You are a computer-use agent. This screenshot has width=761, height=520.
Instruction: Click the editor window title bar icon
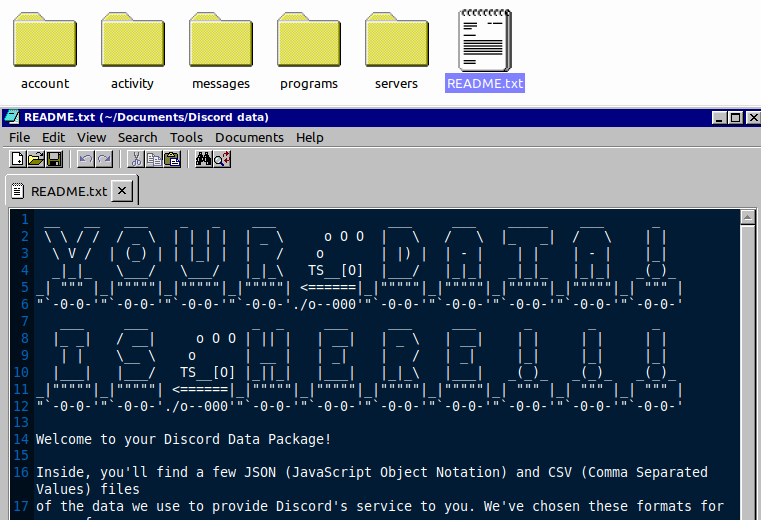[11, 117]
